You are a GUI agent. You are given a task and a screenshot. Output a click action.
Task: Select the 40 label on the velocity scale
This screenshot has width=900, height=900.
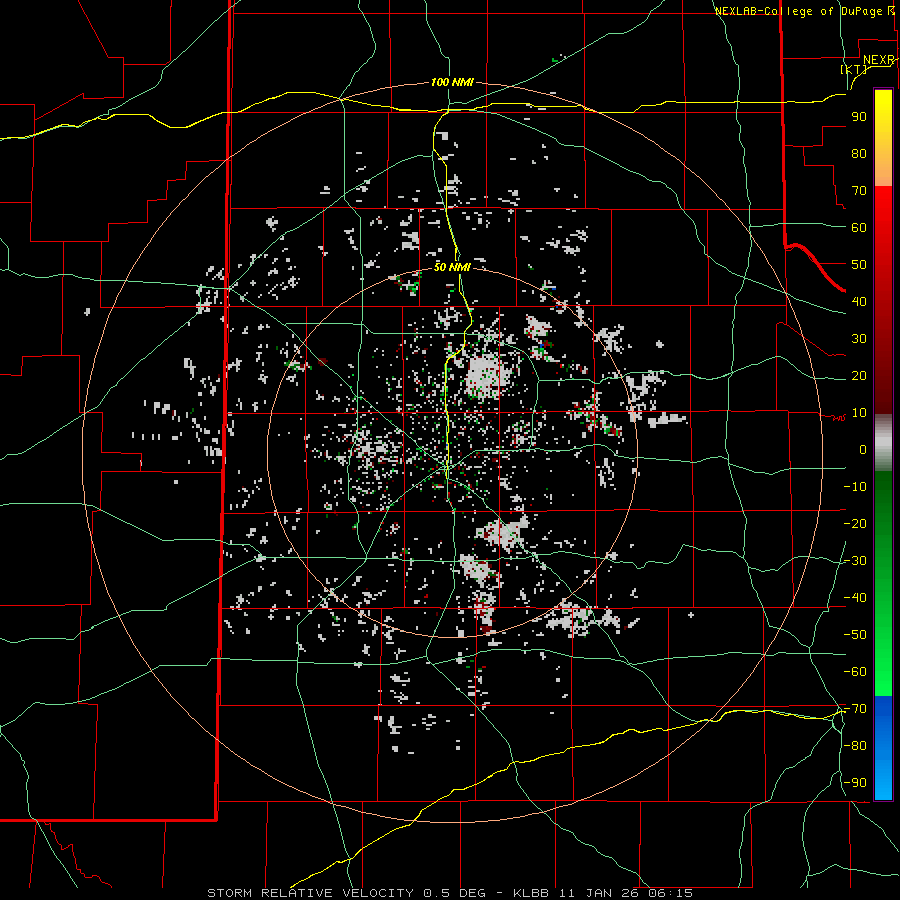click(x=859, y=301)
